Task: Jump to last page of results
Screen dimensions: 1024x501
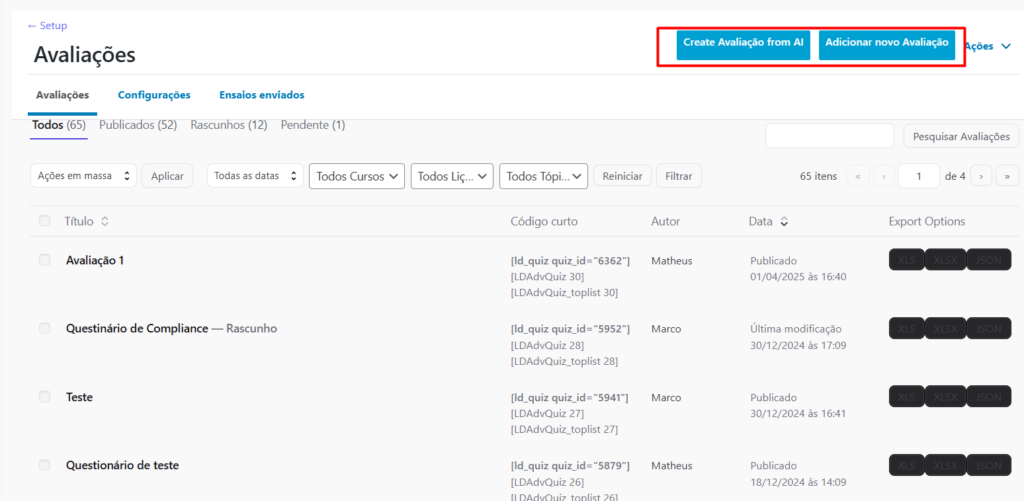Action: tap(1006, 176)
